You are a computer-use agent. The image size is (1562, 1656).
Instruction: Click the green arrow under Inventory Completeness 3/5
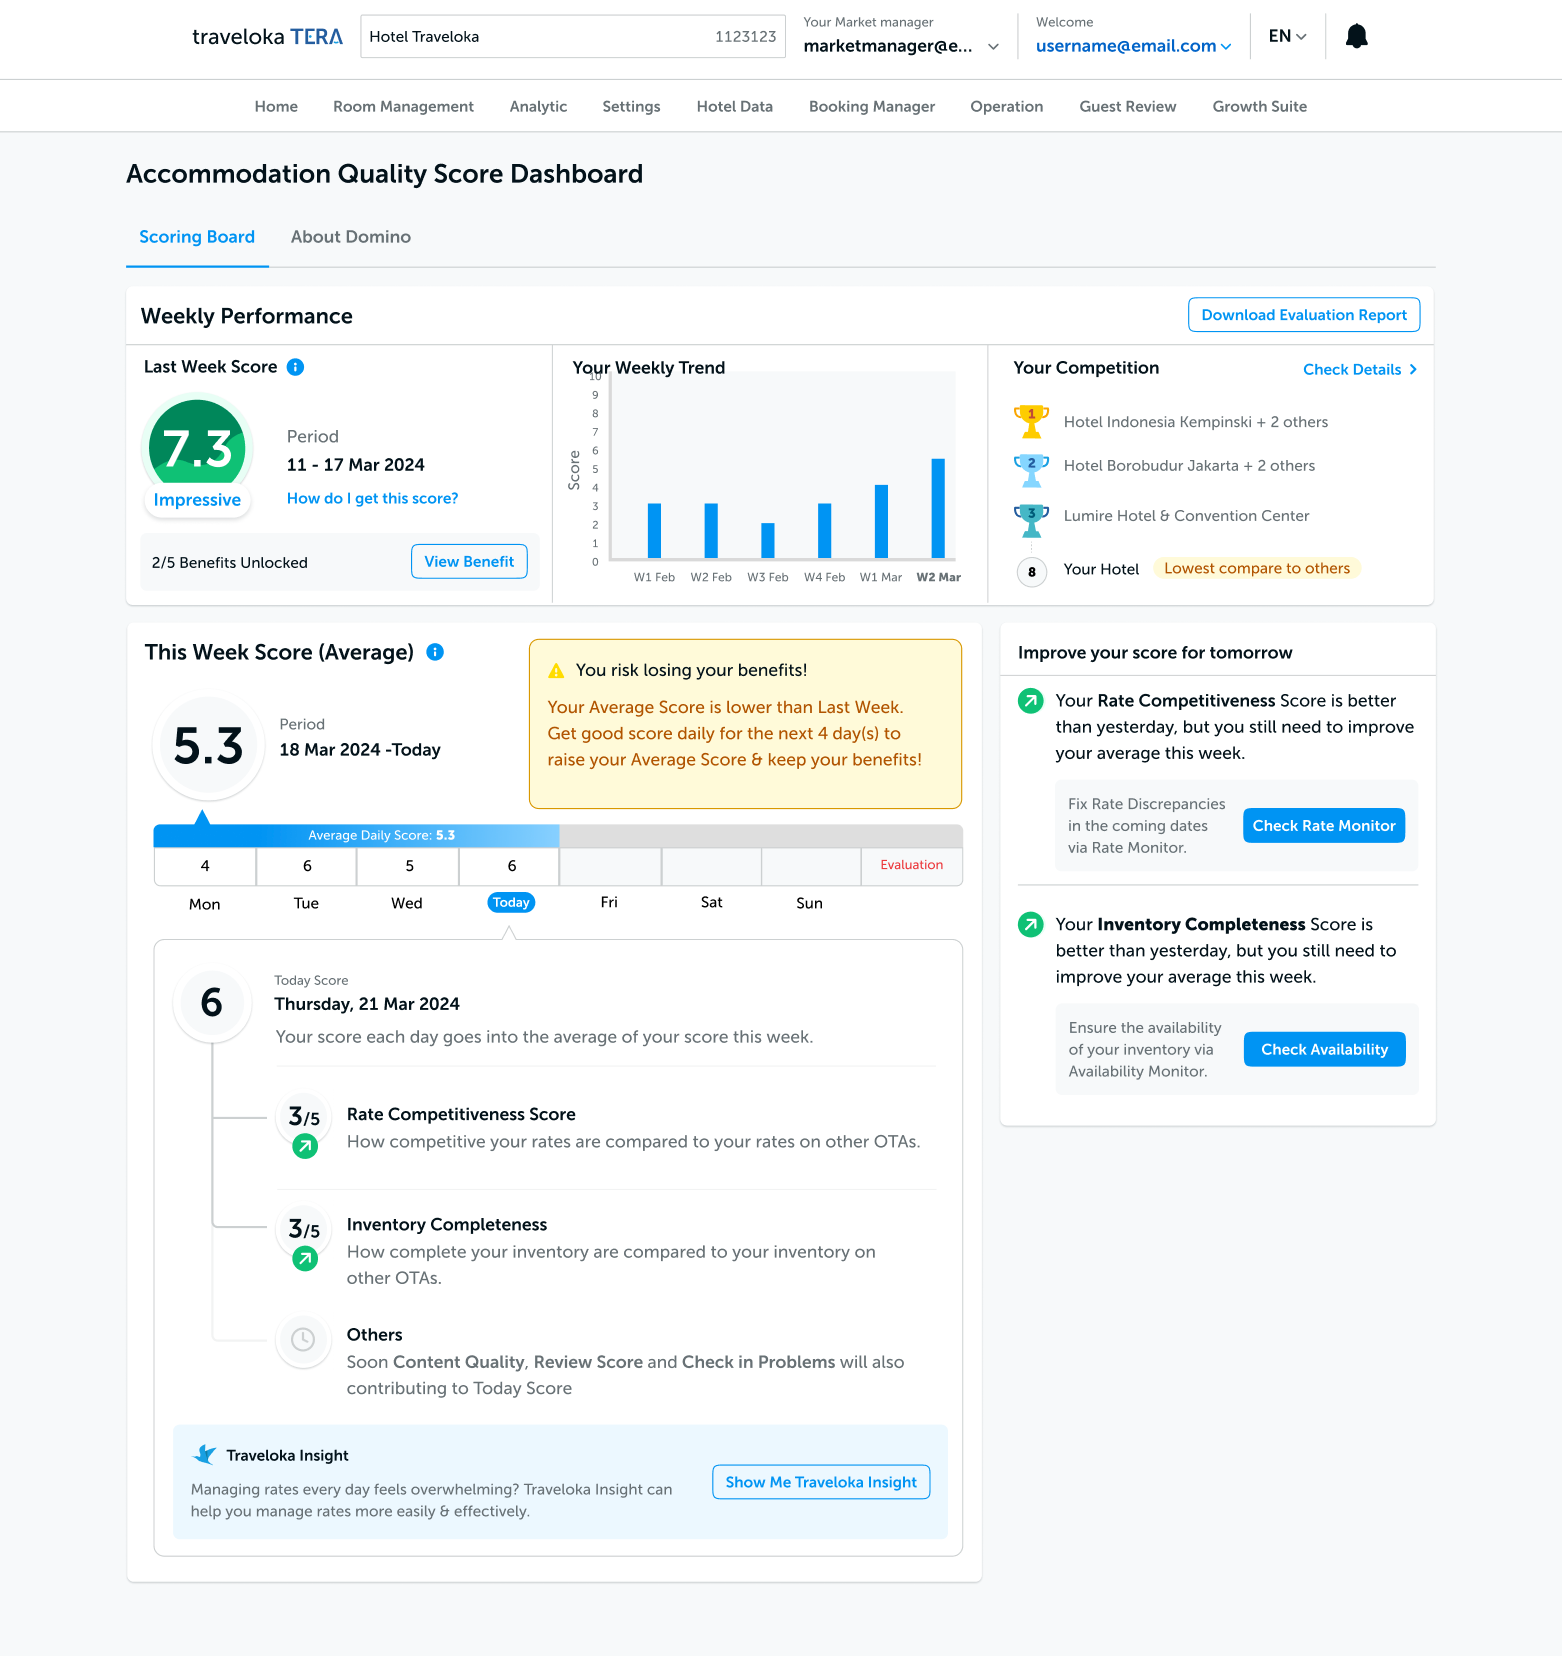click(305, 1259)
